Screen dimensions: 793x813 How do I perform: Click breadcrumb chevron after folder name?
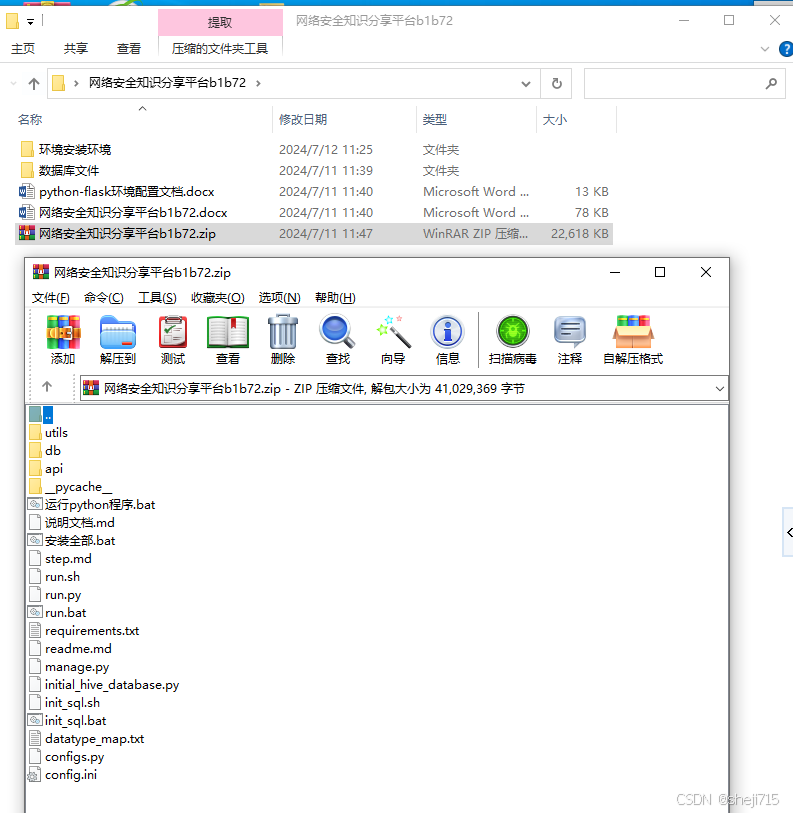[258, 83]
